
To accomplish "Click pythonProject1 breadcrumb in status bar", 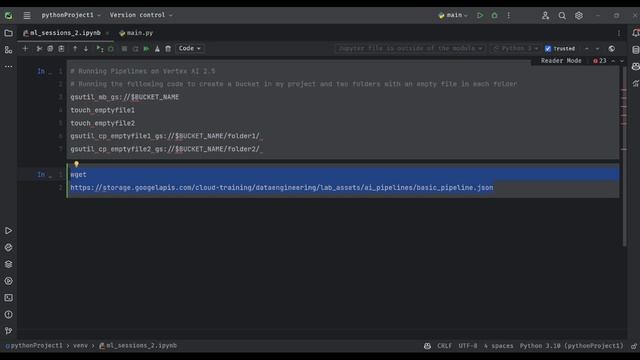I will 34,345.
